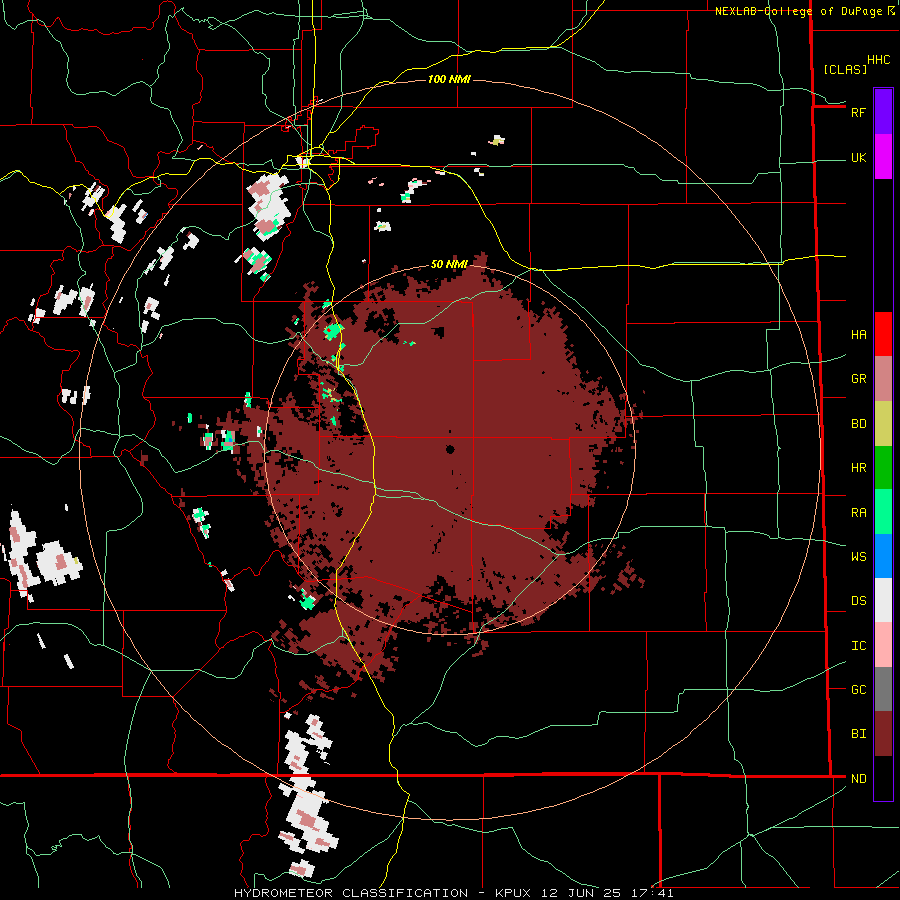Image resolution: width=900 pixels, height=900 pixels.
Task: Click the 'UK' legend label
Action: [x=858, y=157]
